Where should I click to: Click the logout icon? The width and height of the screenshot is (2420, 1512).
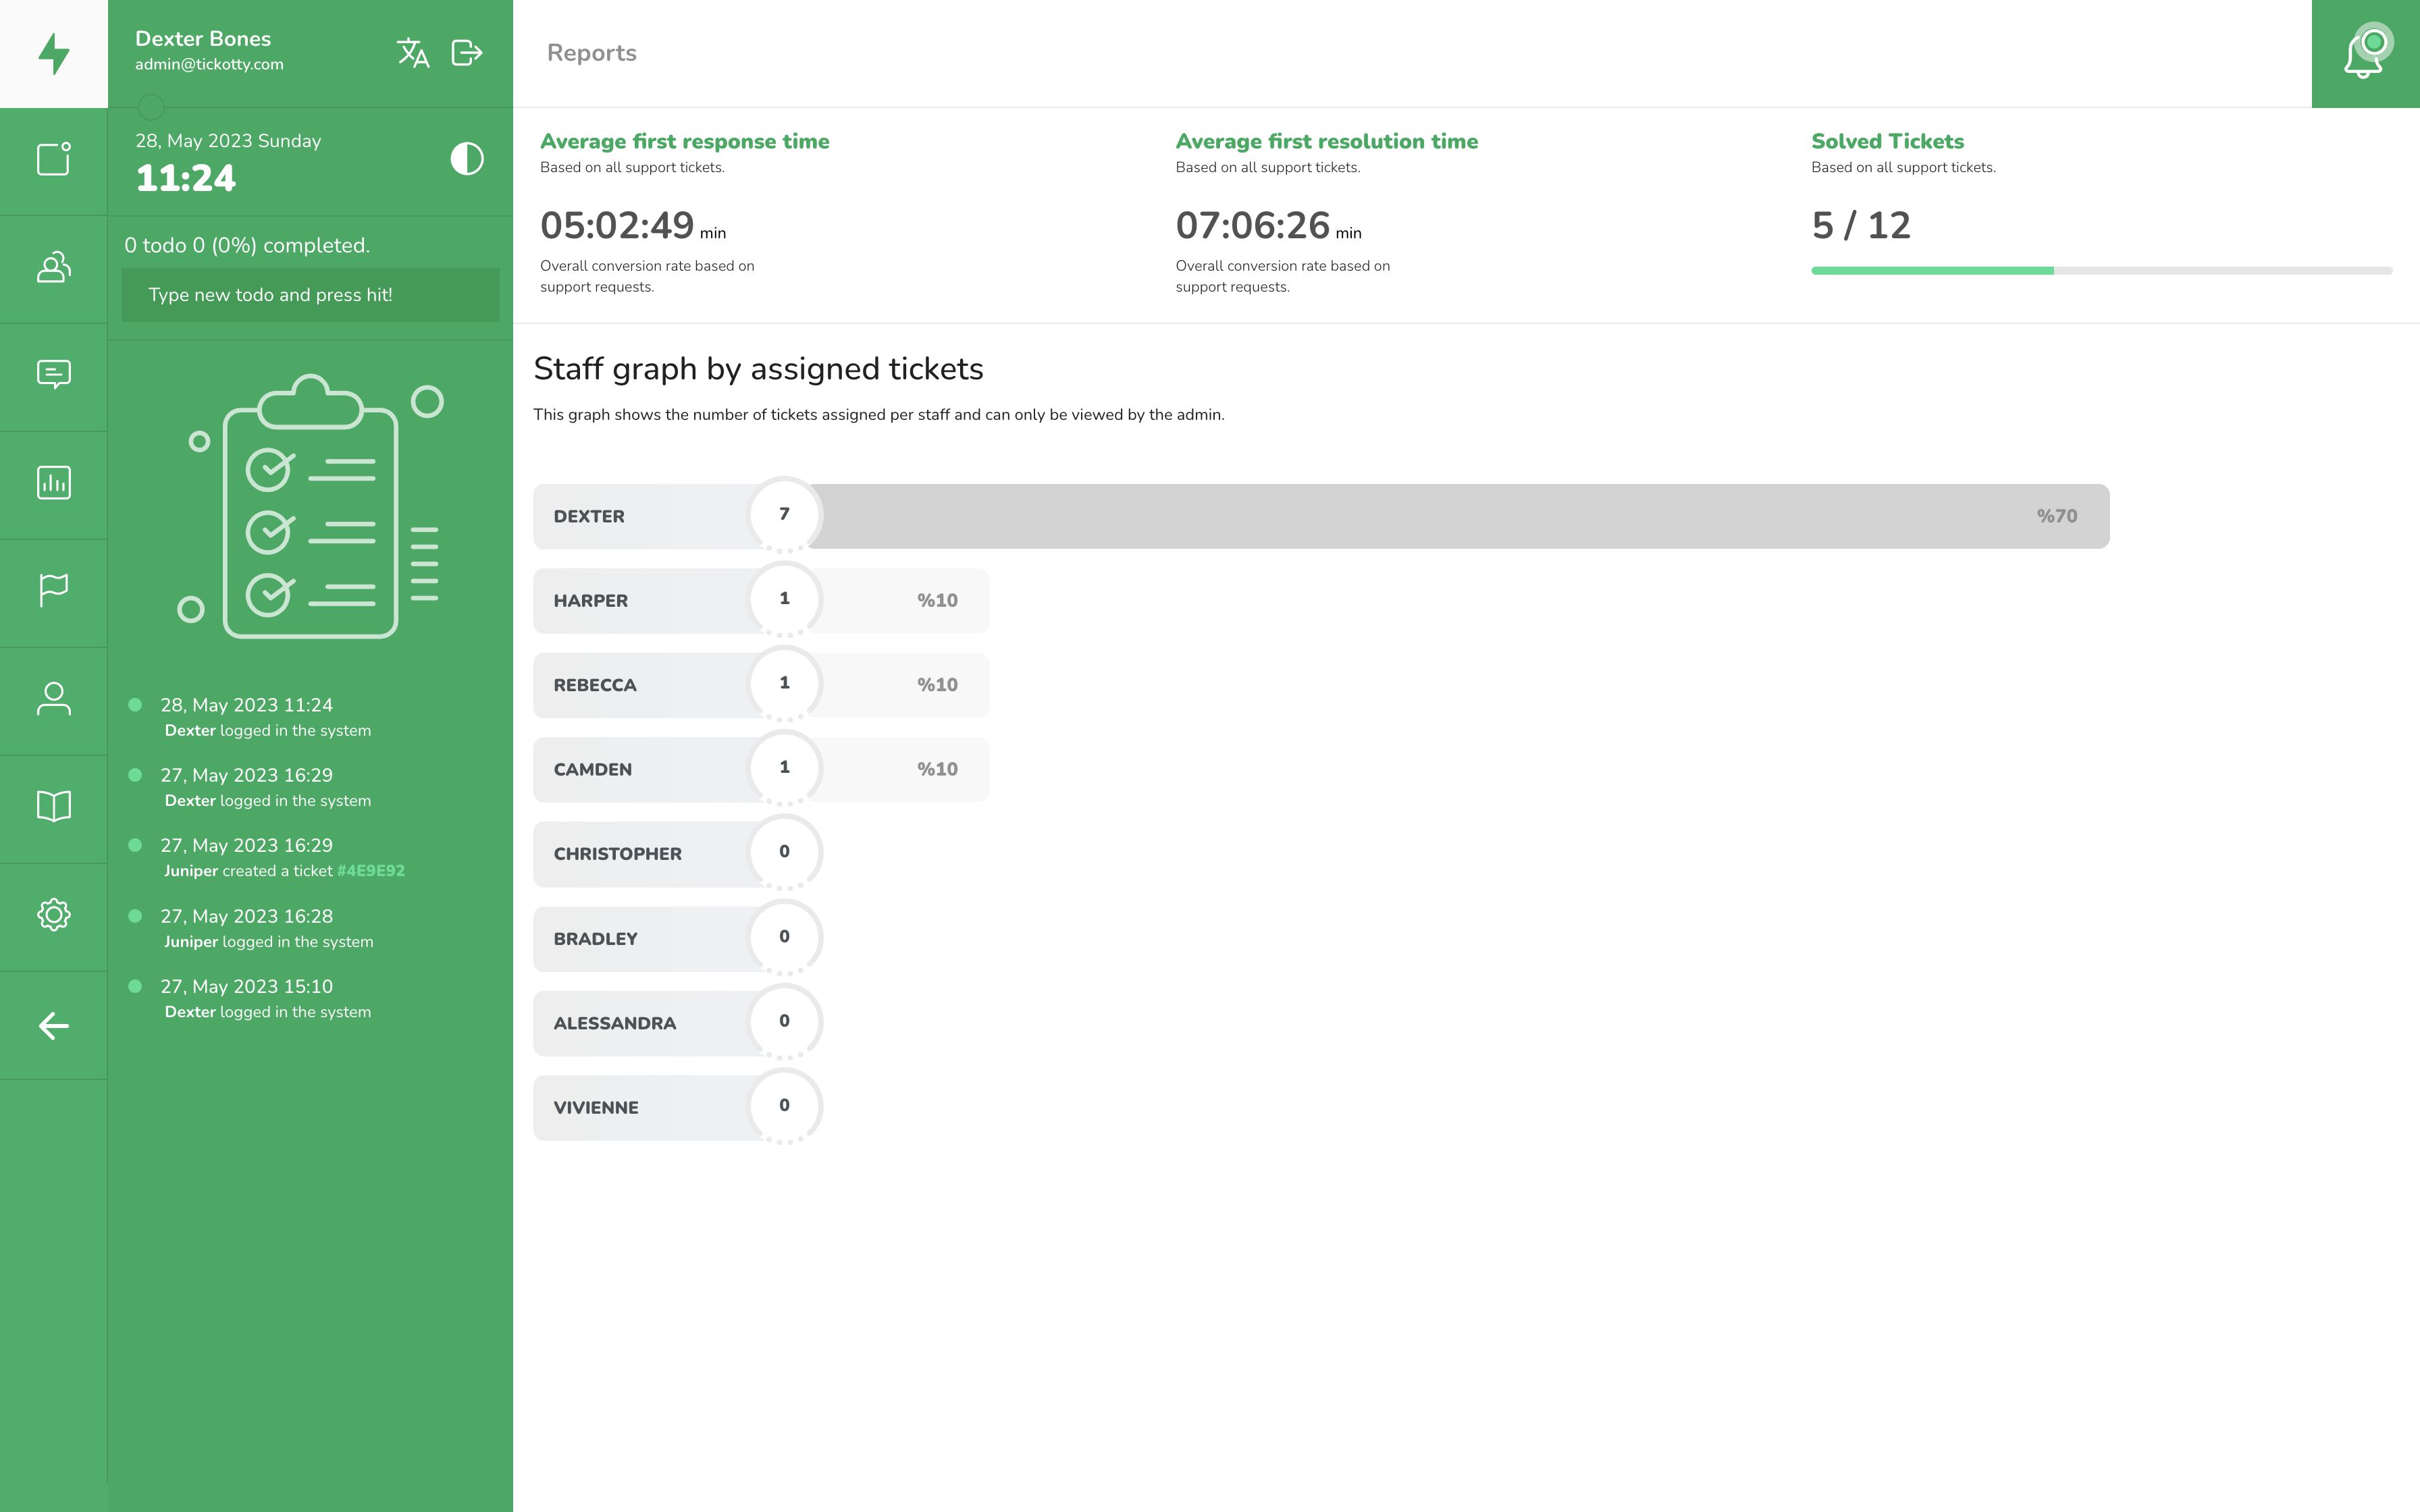pos(467,53)
